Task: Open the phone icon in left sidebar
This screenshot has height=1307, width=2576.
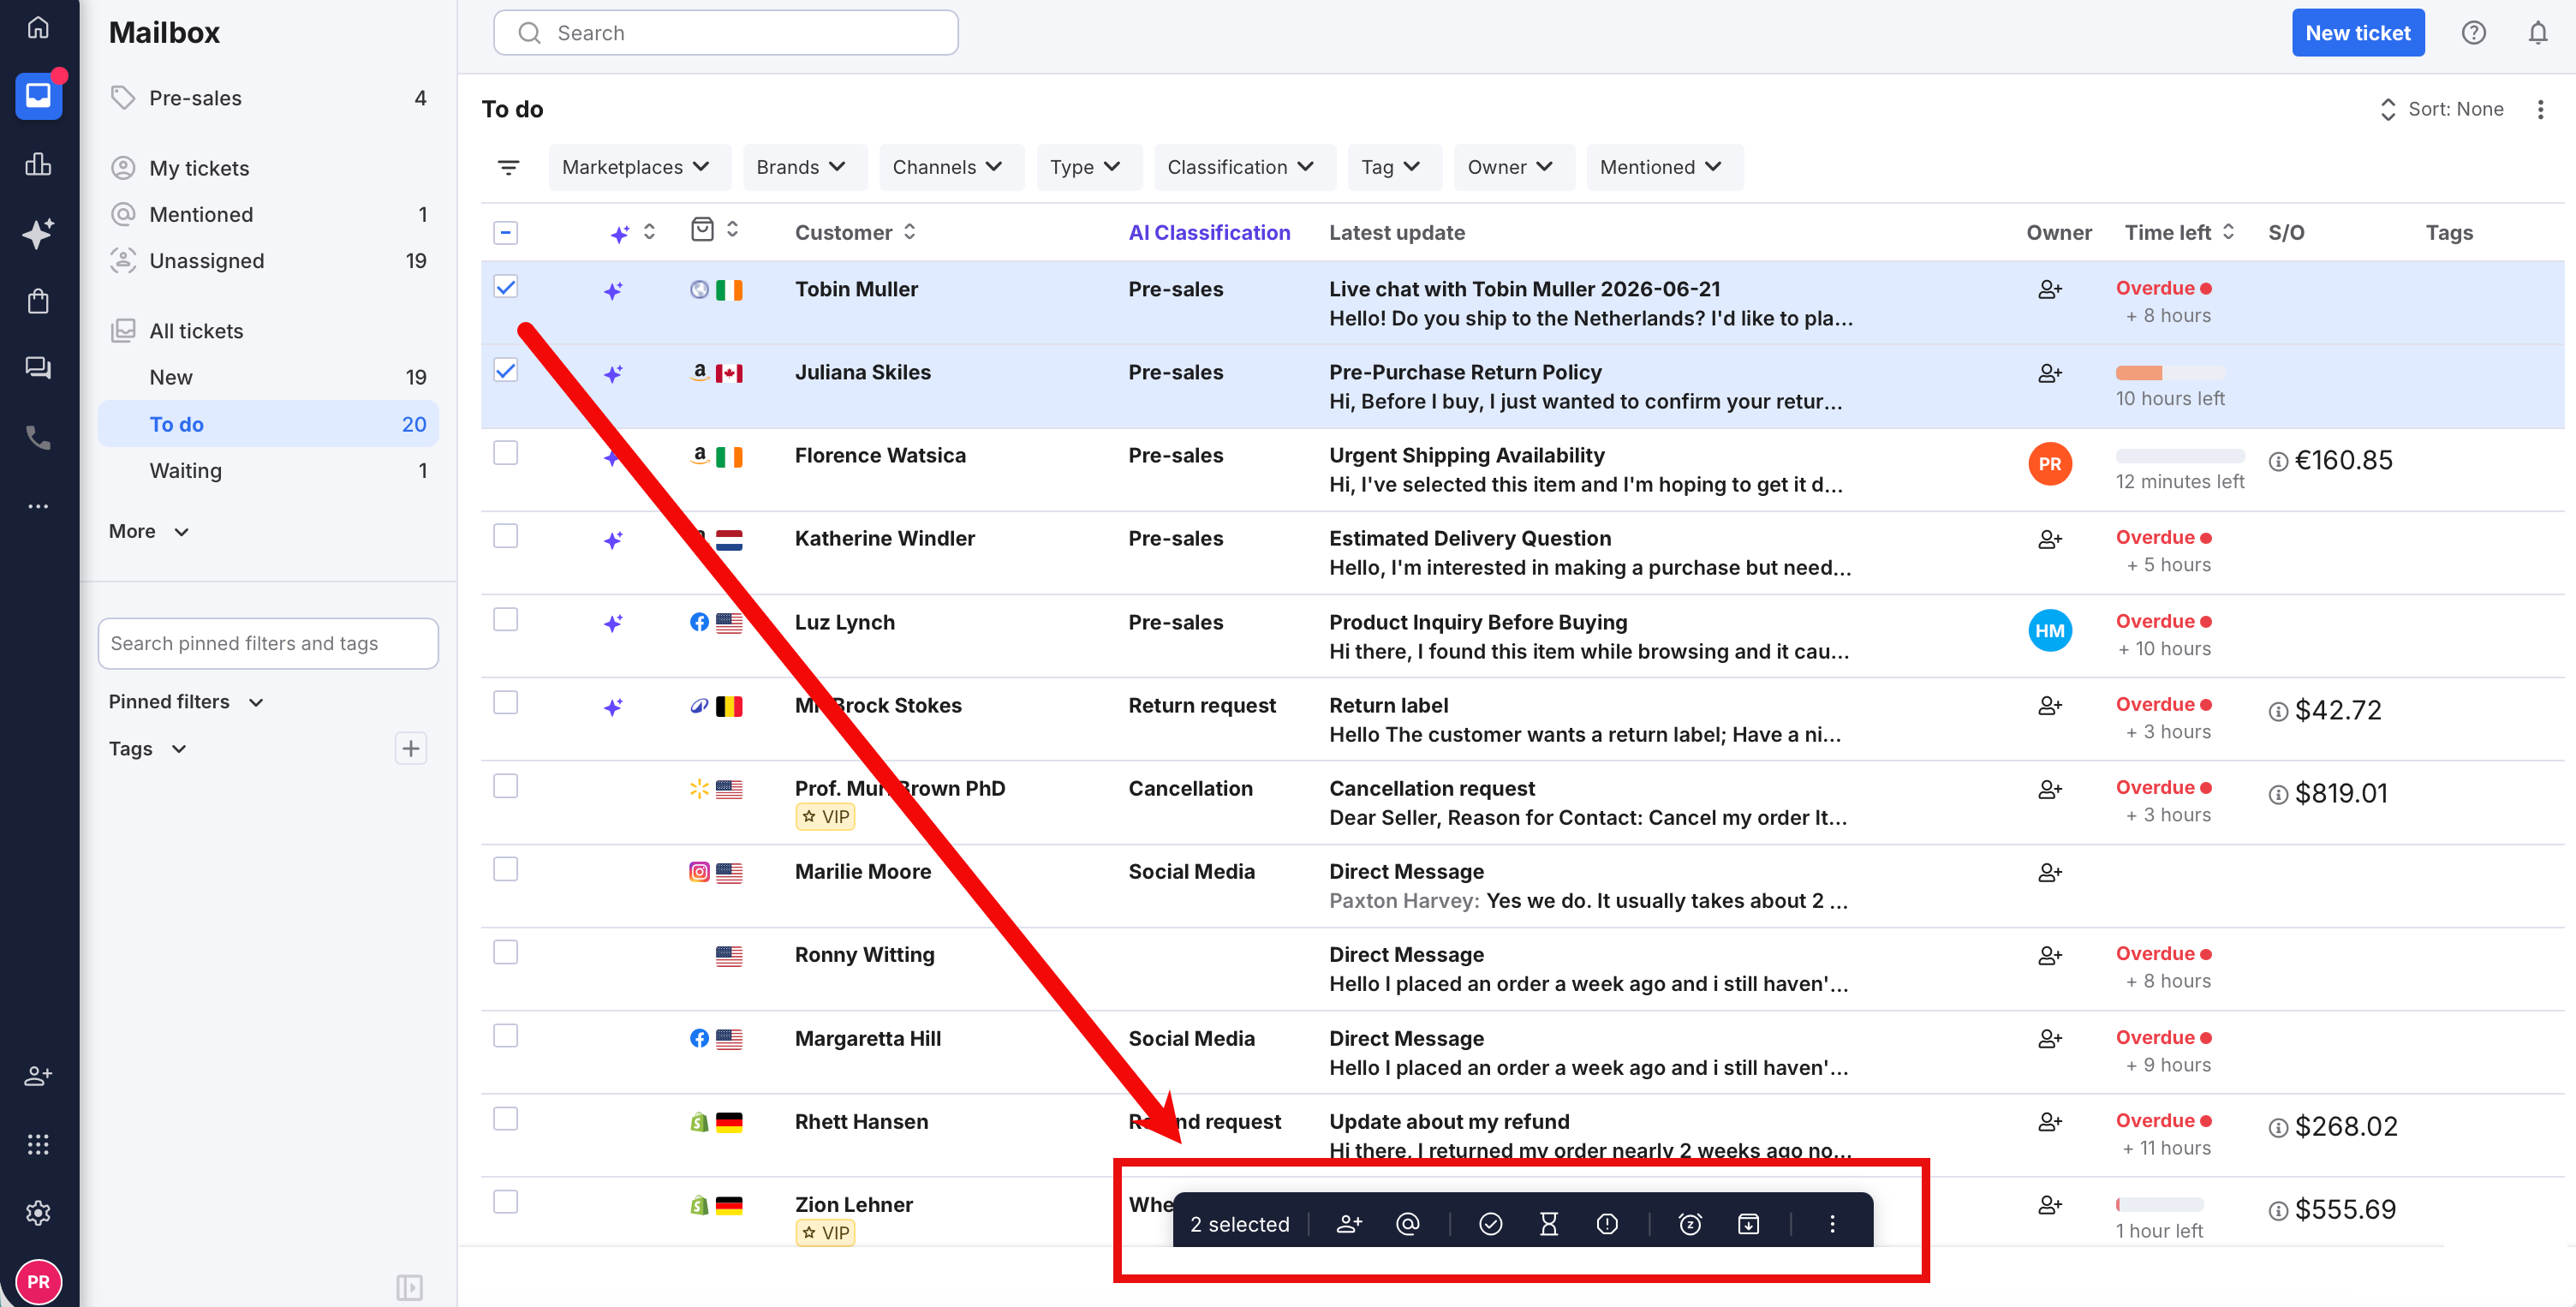Action: [38, 437]
